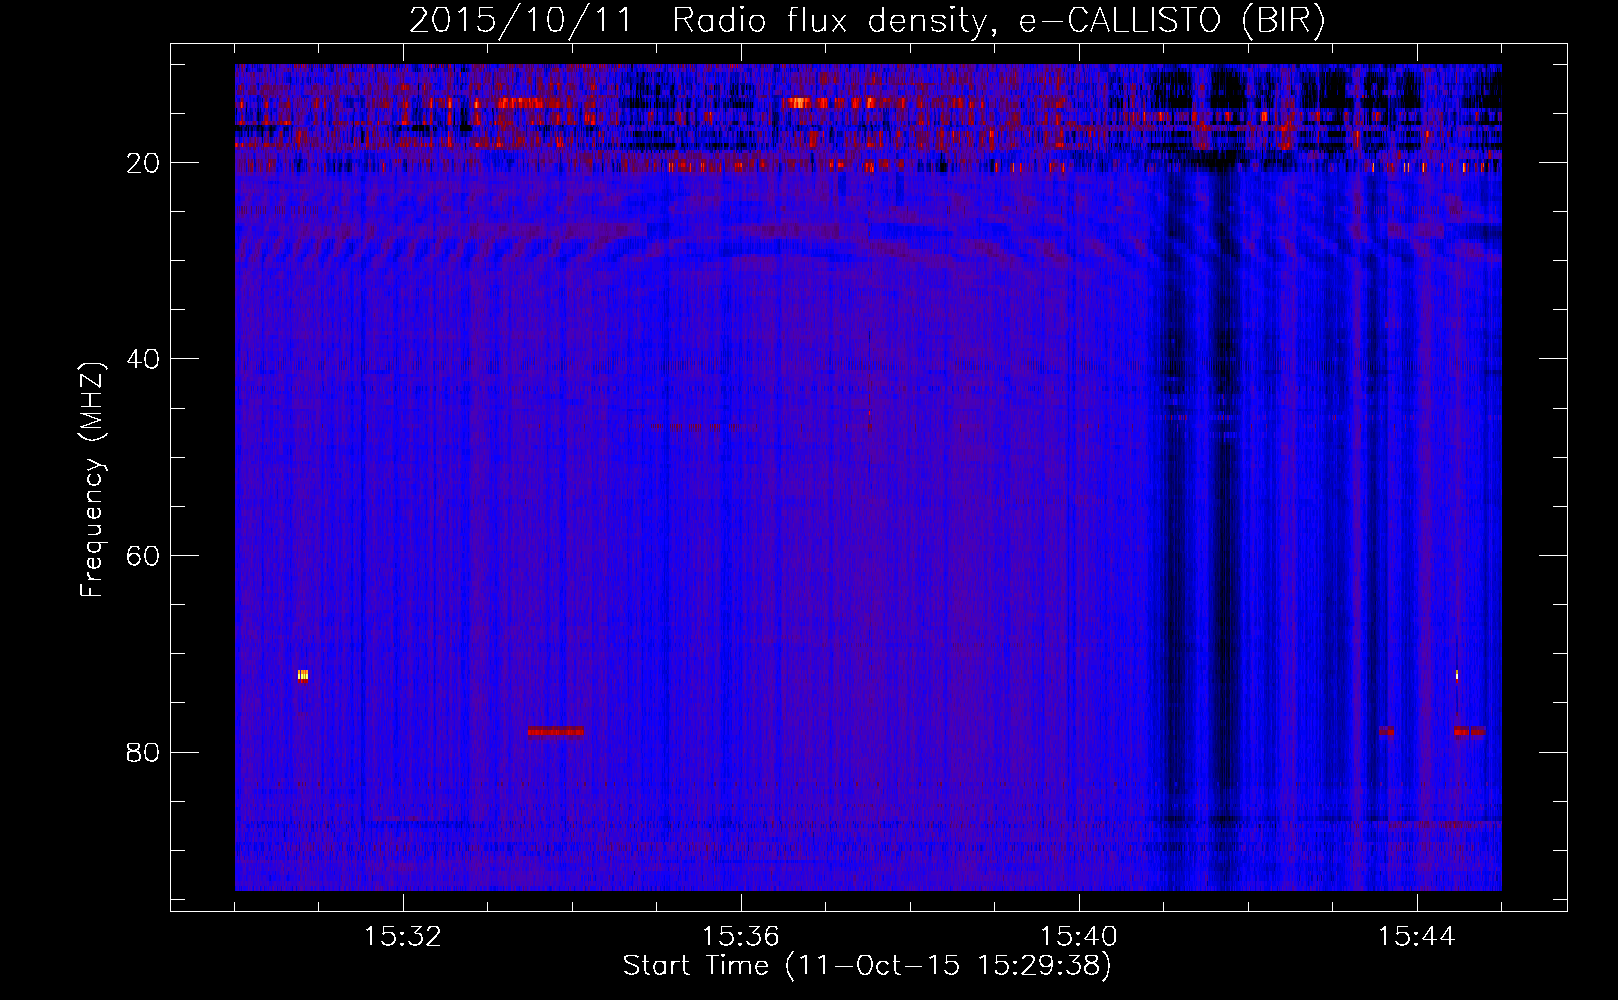Click the "15:44" time tick label

(1417, 937)
